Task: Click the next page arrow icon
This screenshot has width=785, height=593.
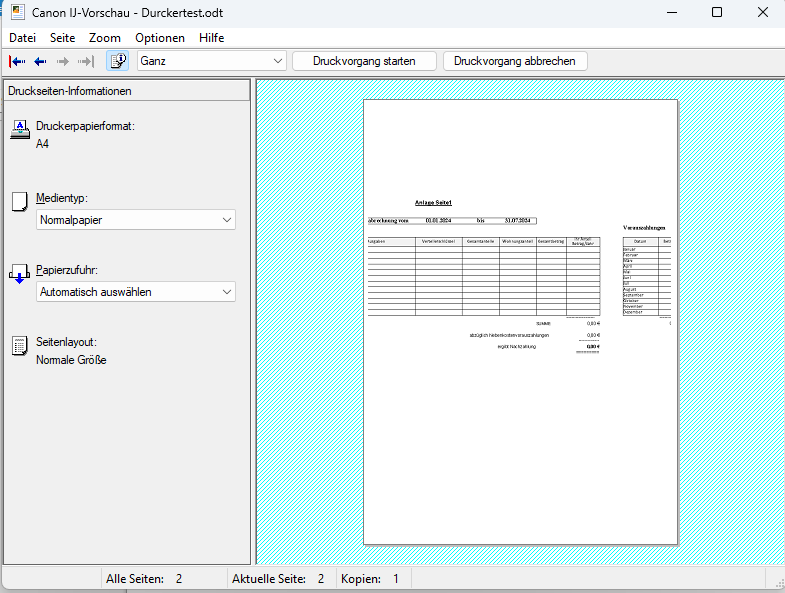Action: tap(63, 61)
